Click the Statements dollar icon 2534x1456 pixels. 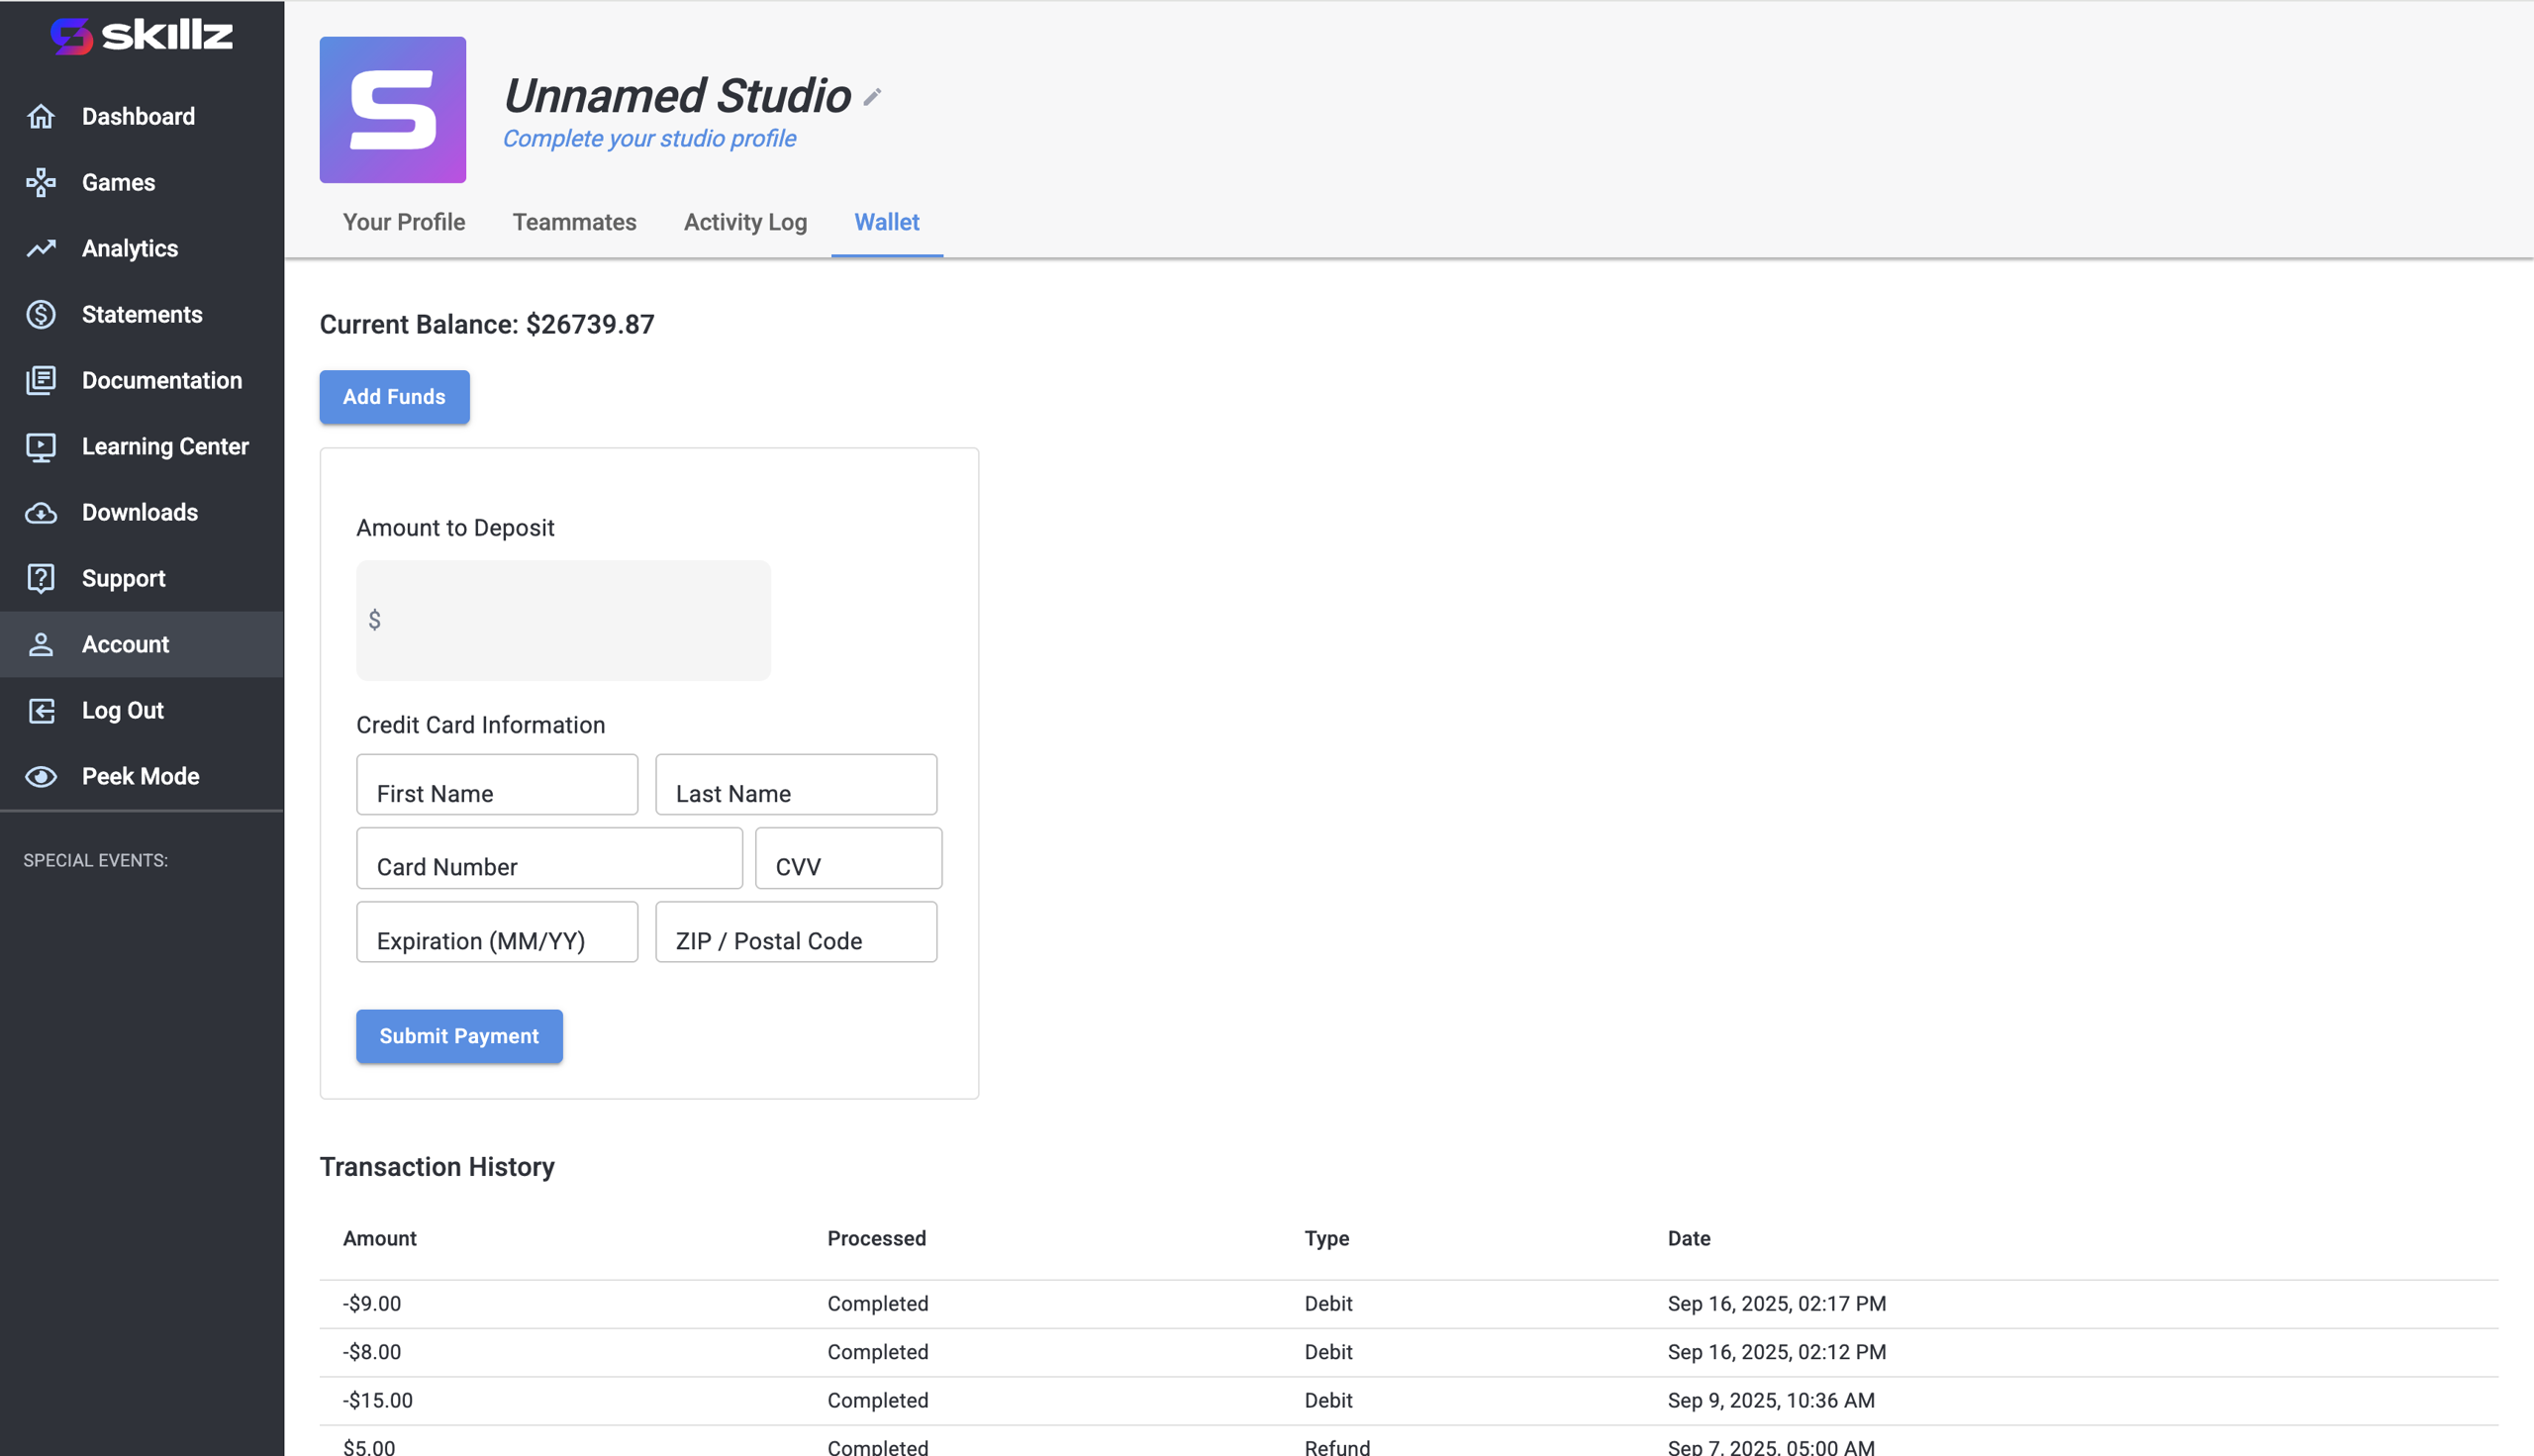click(x=41, y=314)
